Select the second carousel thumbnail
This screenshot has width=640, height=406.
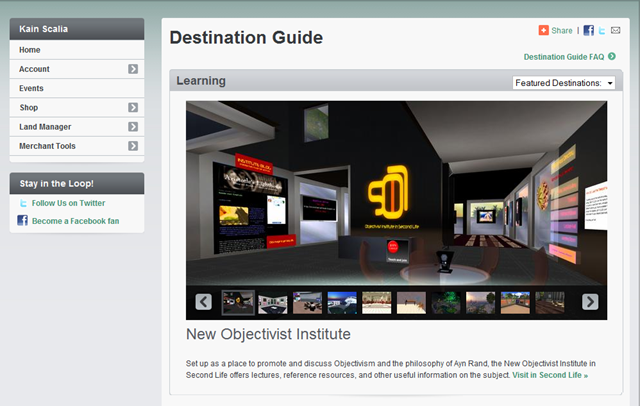273,303
